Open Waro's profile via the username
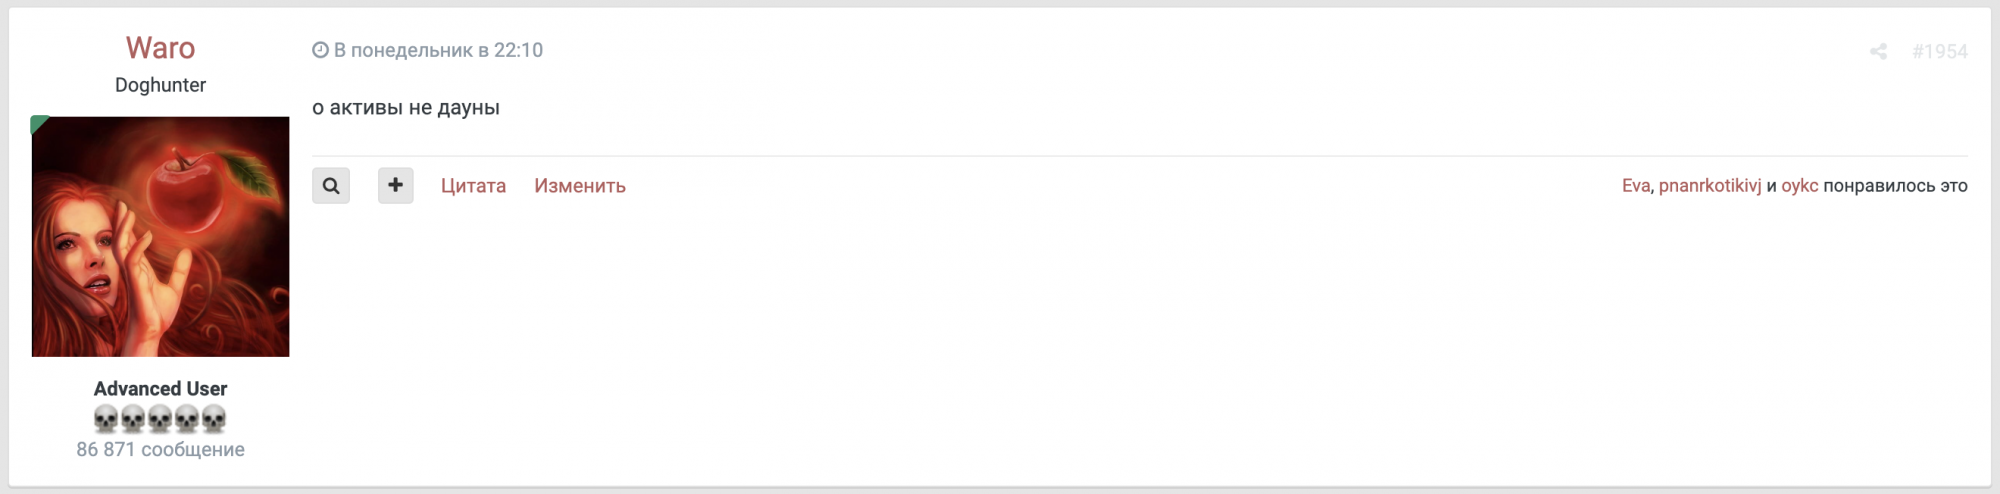Viewport: 2000px width, 494px height. click(160, 48)
